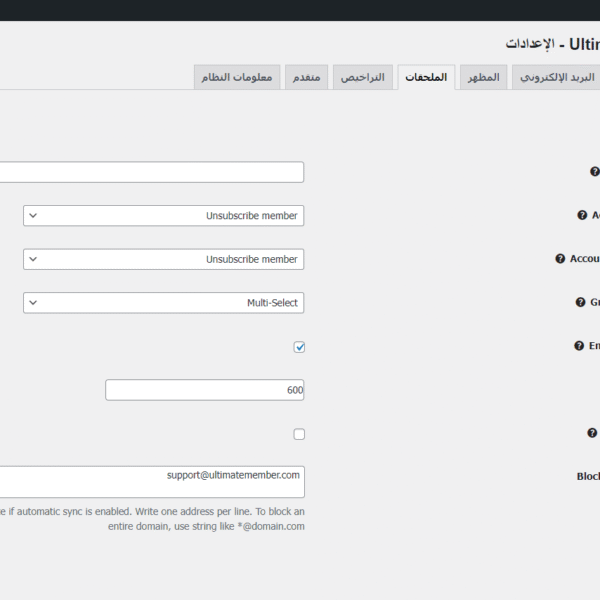Expand the Multi-Select dropdown
Image resolution: width=600 pixels, height=600 pixels.
coord(164,303)
